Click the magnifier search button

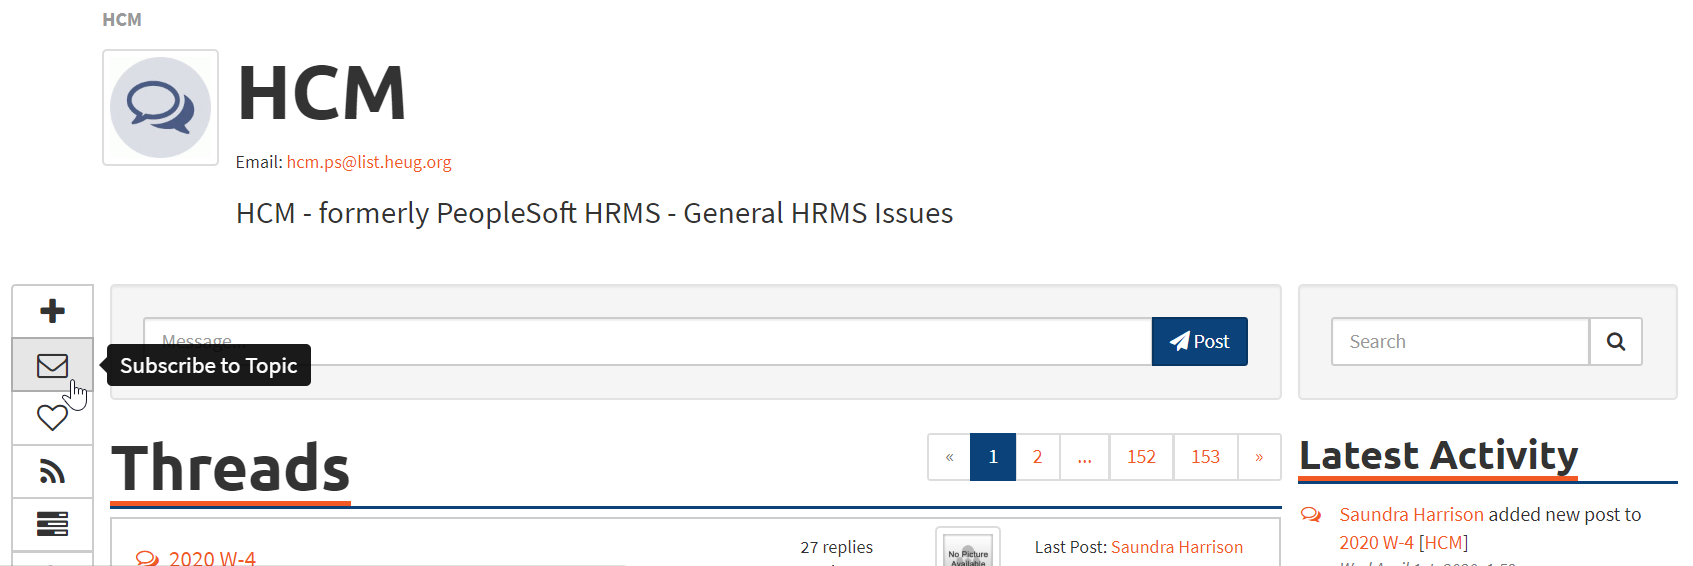tap(1615, 342)
